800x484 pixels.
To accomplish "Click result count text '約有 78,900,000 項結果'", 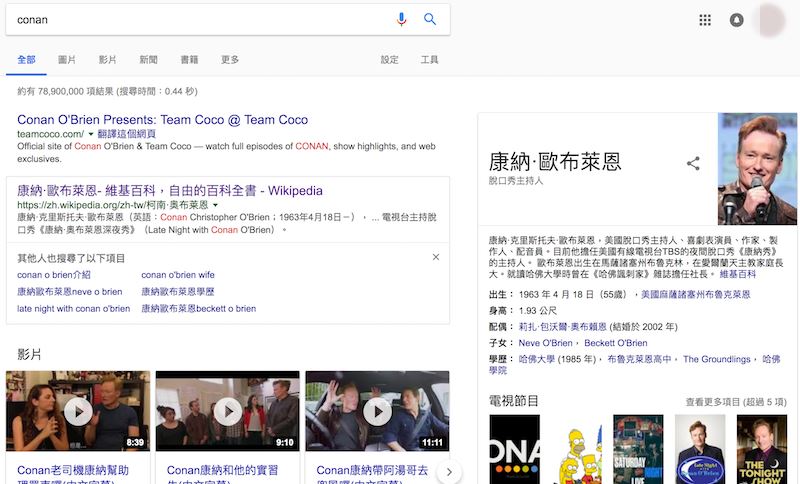I will click(x=66, y=91).
